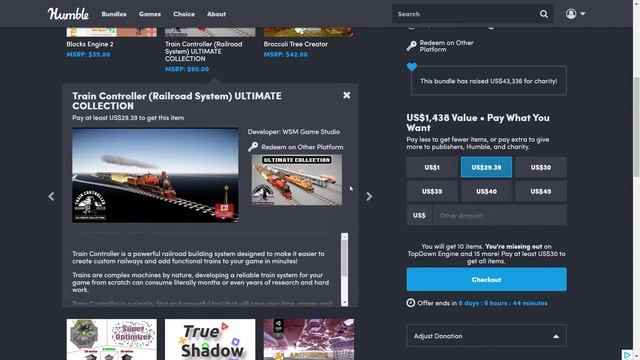This screenshot has height=360, width=640.
Task: Open the Super Optimizer thumbnail
Action: point(111,339)
